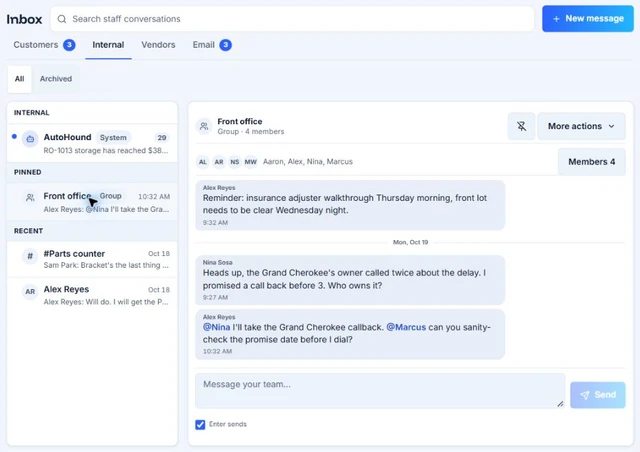This screenshot has height=452, width=640.
Task: Unpin the Front office conversation
Action: tap(521, 126)
